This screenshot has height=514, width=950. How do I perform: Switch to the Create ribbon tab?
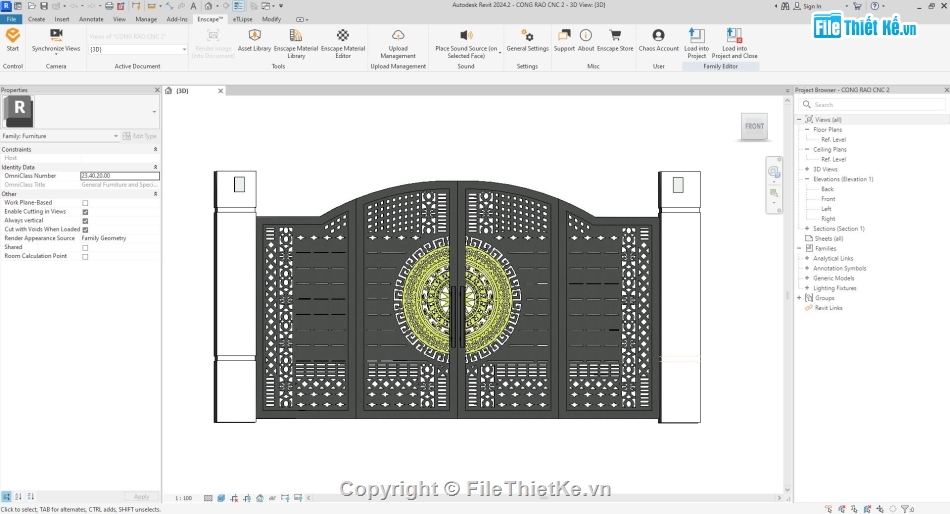point(36,19)
